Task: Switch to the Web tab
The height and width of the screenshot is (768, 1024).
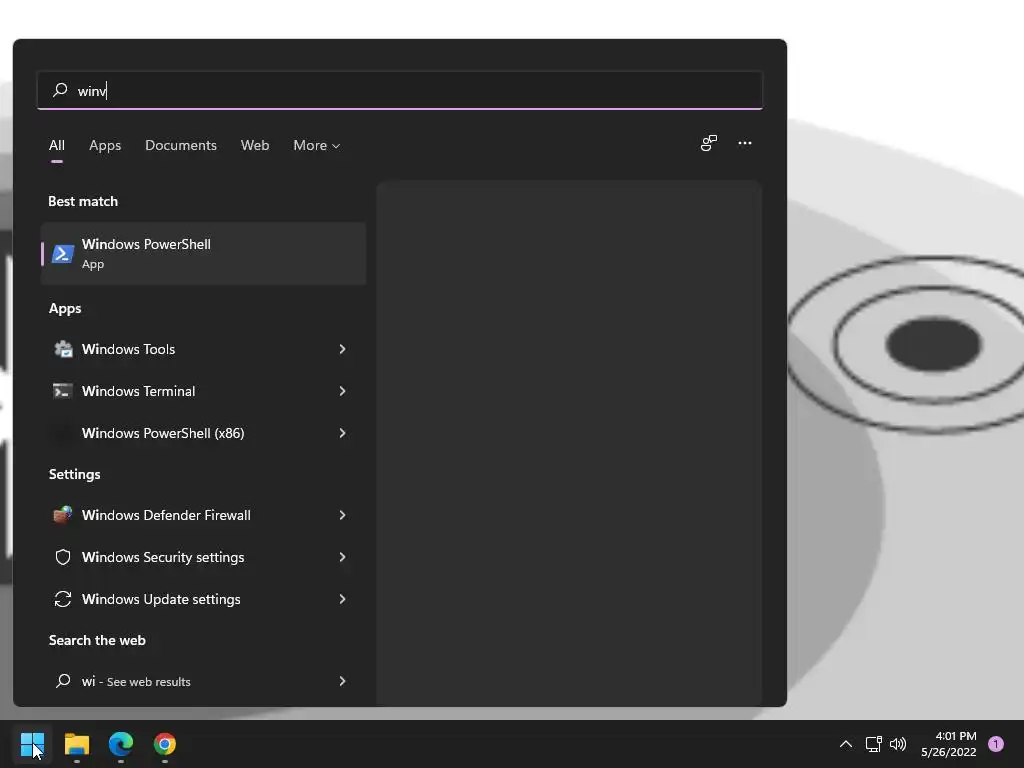Action: [255, 145]
